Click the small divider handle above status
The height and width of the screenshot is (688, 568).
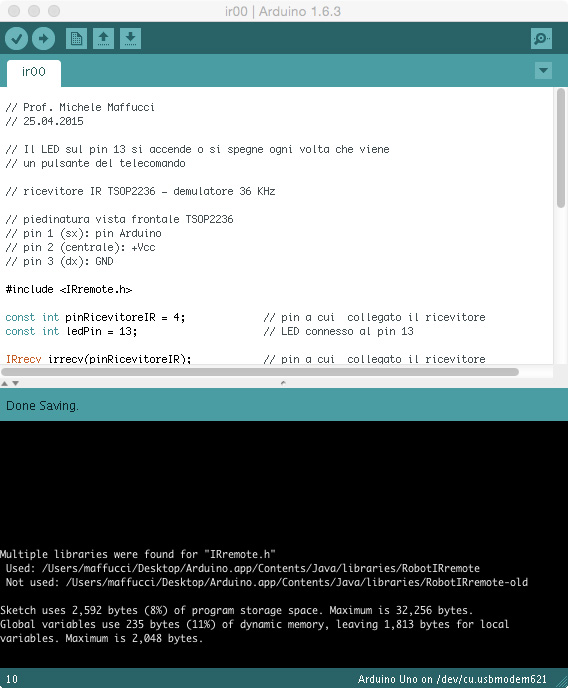click(283, 383)
